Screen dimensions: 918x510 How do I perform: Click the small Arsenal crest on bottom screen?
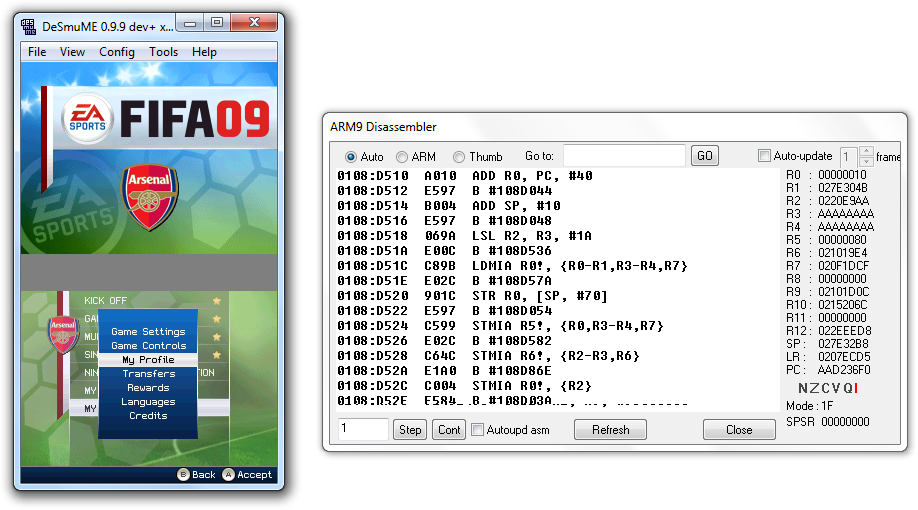63,334
